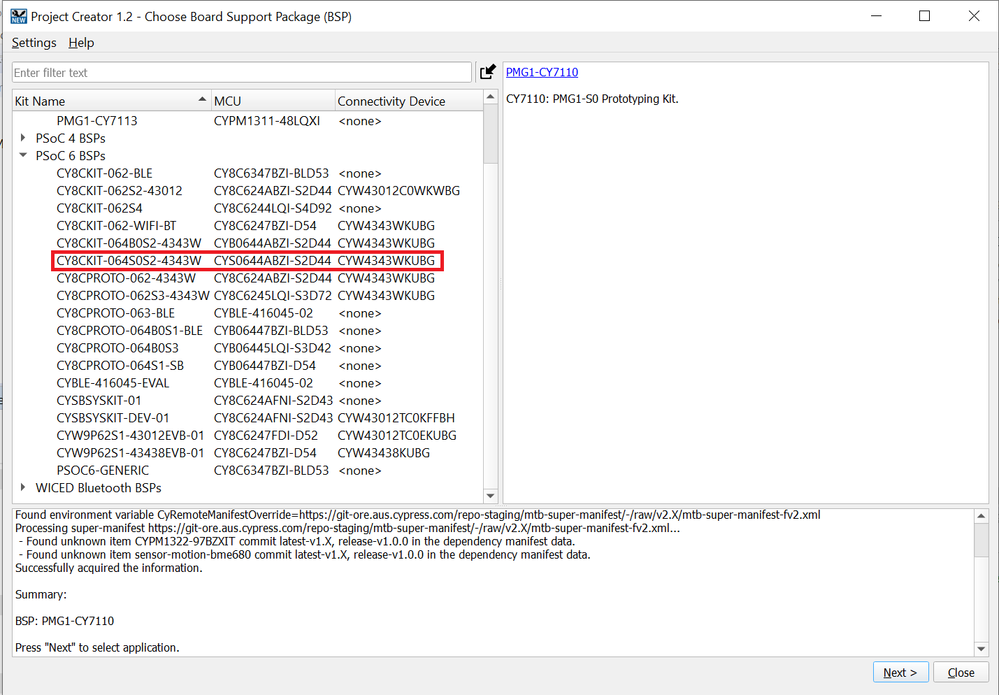Click MCU cell CY8C6244LQI-S4D92
This screenshot has width=999, height=695.
[273, 208]
